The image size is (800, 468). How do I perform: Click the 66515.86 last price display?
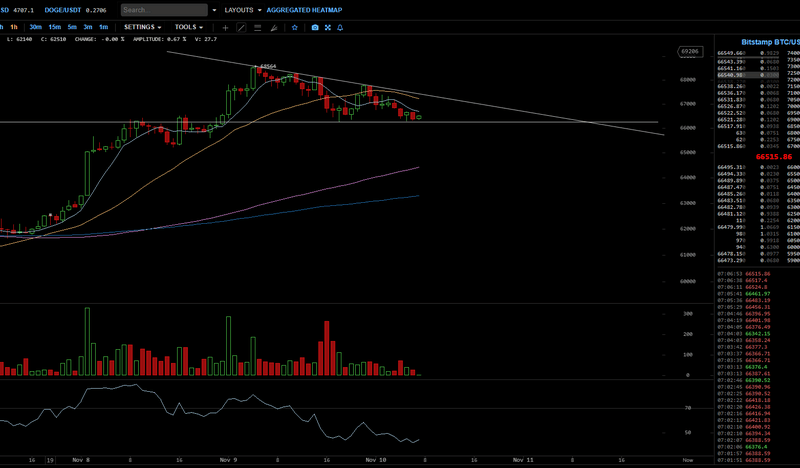tap(773, 157)
